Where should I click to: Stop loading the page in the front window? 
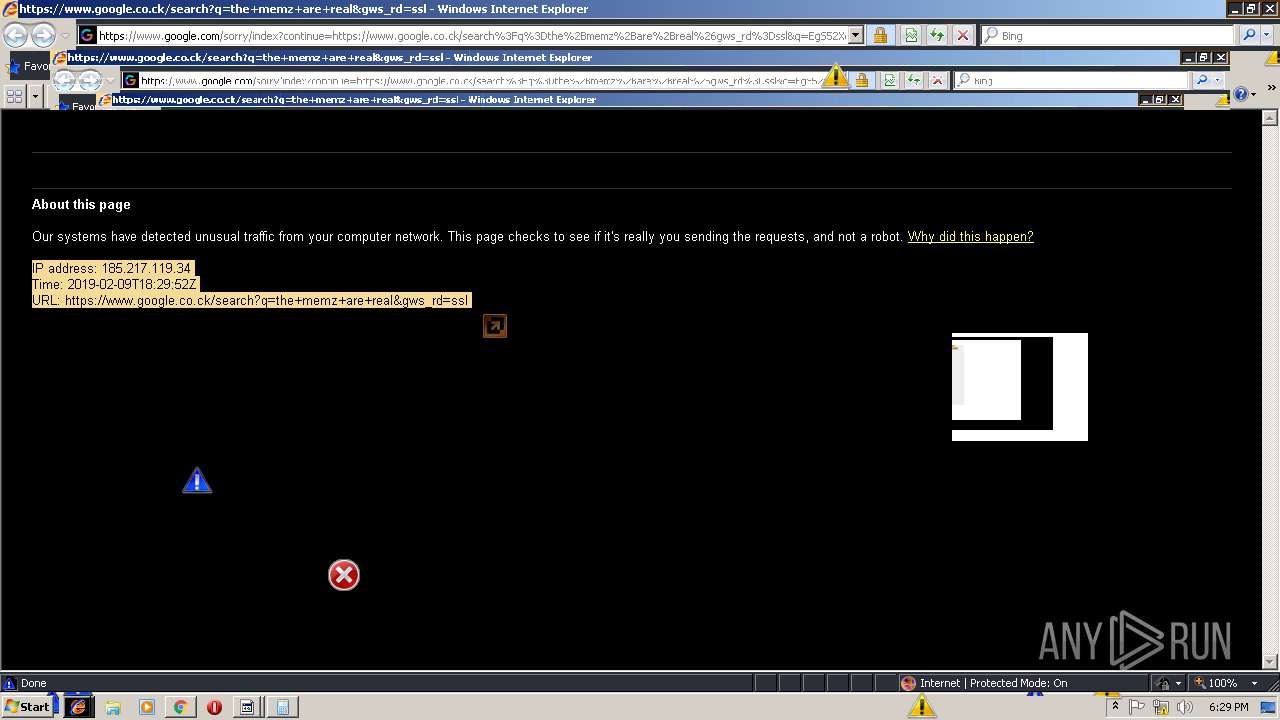tap(962, 36)
